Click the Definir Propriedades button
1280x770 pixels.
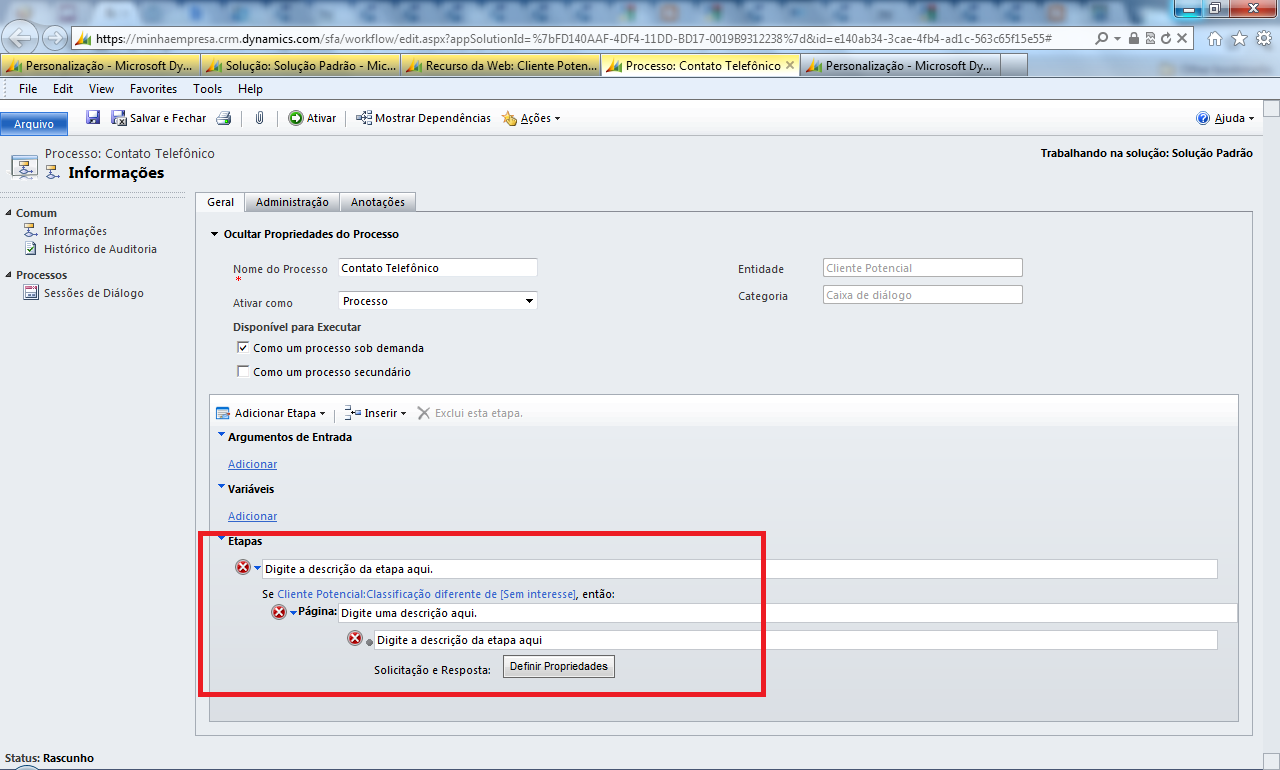coord(558,666)
